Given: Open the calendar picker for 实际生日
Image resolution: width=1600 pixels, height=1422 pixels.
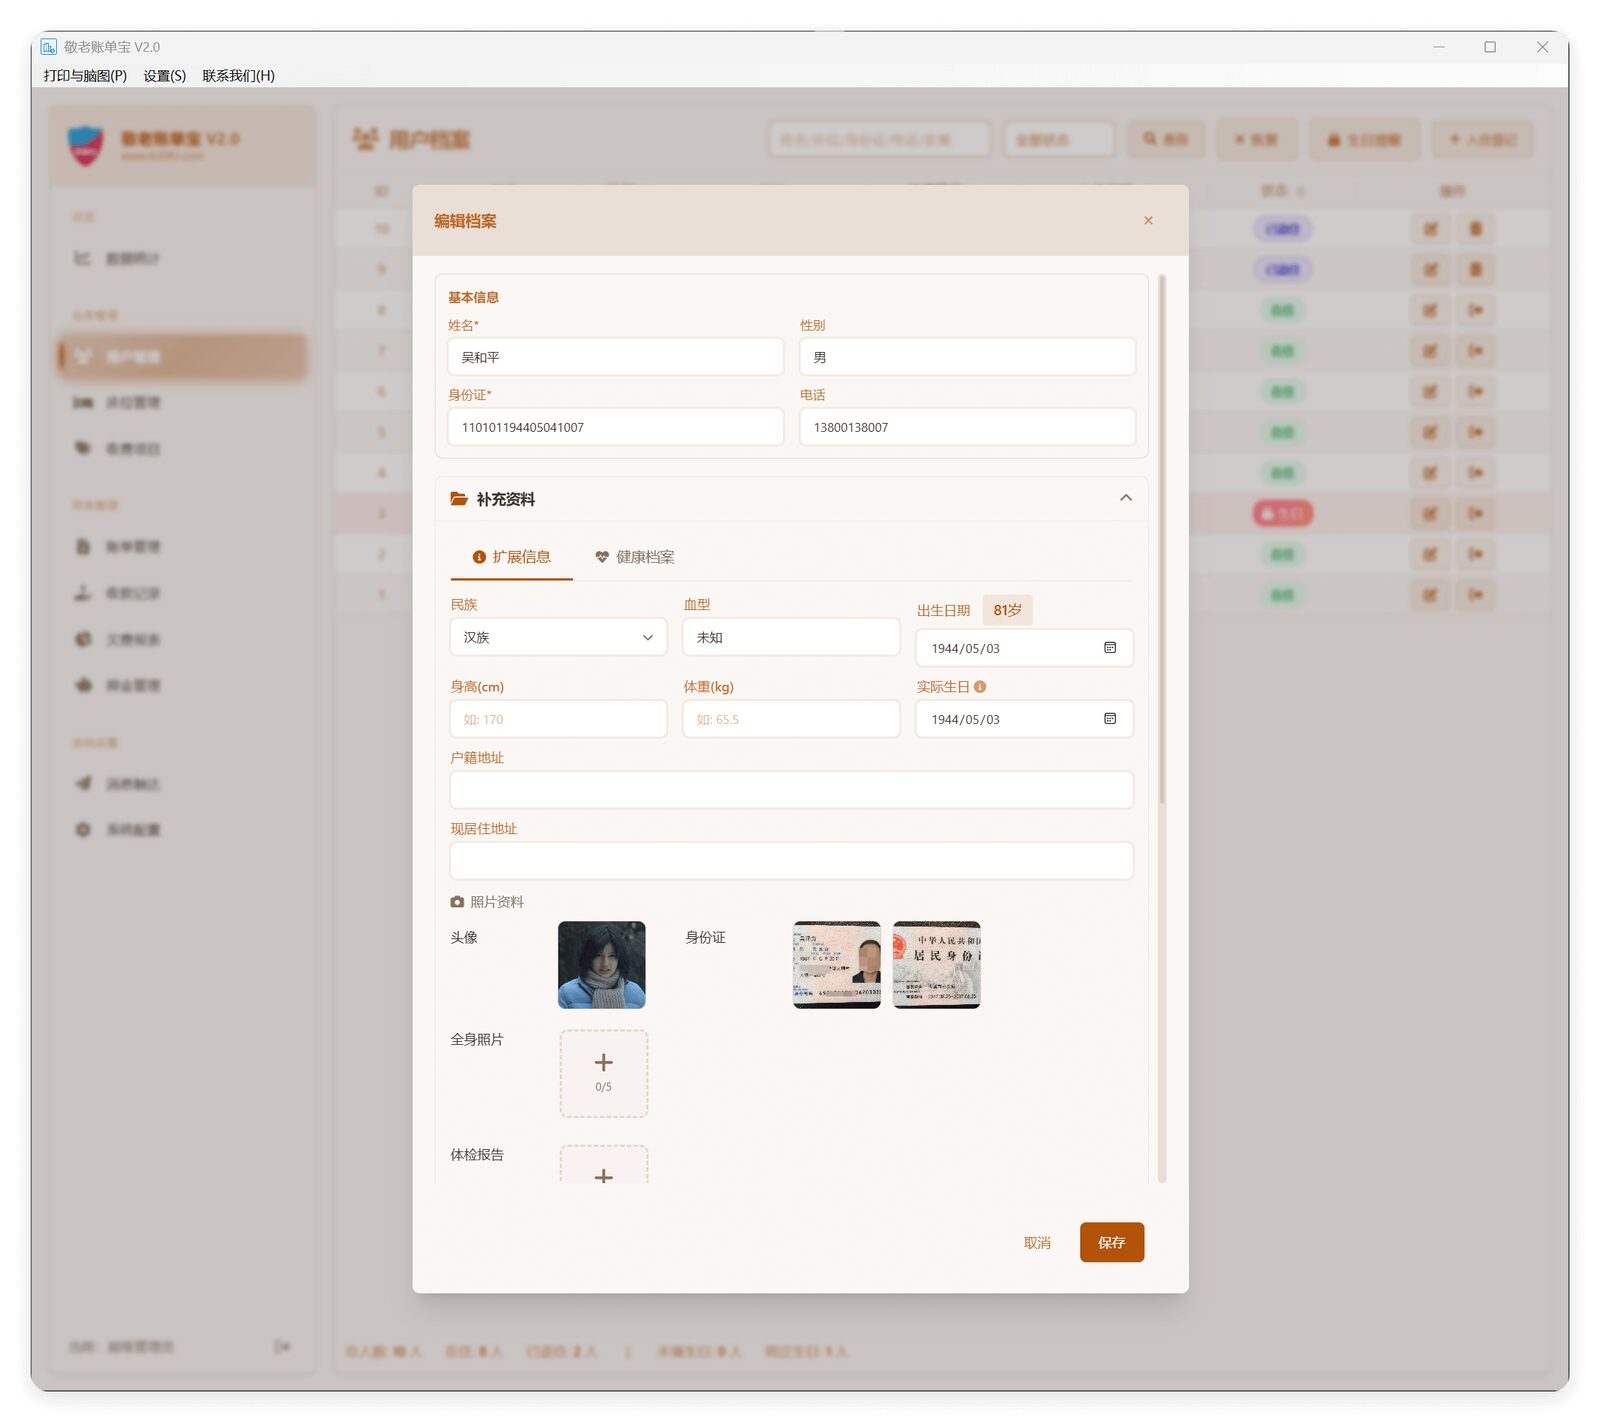Looking at the screenshot, I should click(1109, 719).
